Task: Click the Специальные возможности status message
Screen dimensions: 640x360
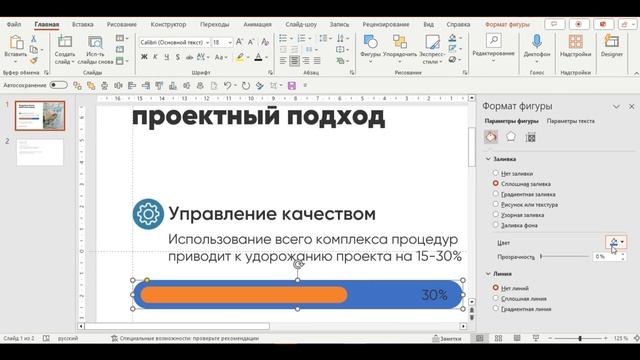Action: click(185, 338)
